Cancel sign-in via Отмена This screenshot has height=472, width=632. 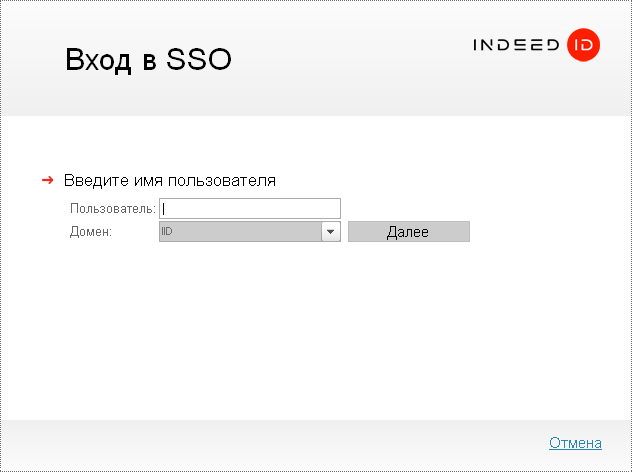[575, 443]
